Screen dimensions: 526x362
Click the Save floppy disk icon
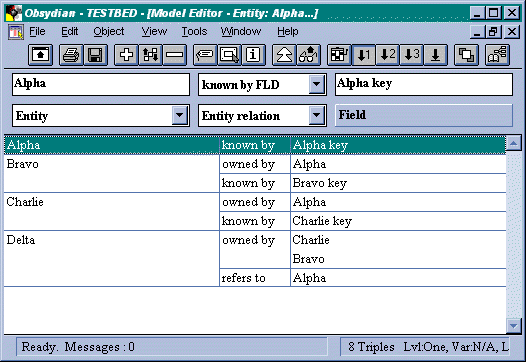tap(95, 55)
